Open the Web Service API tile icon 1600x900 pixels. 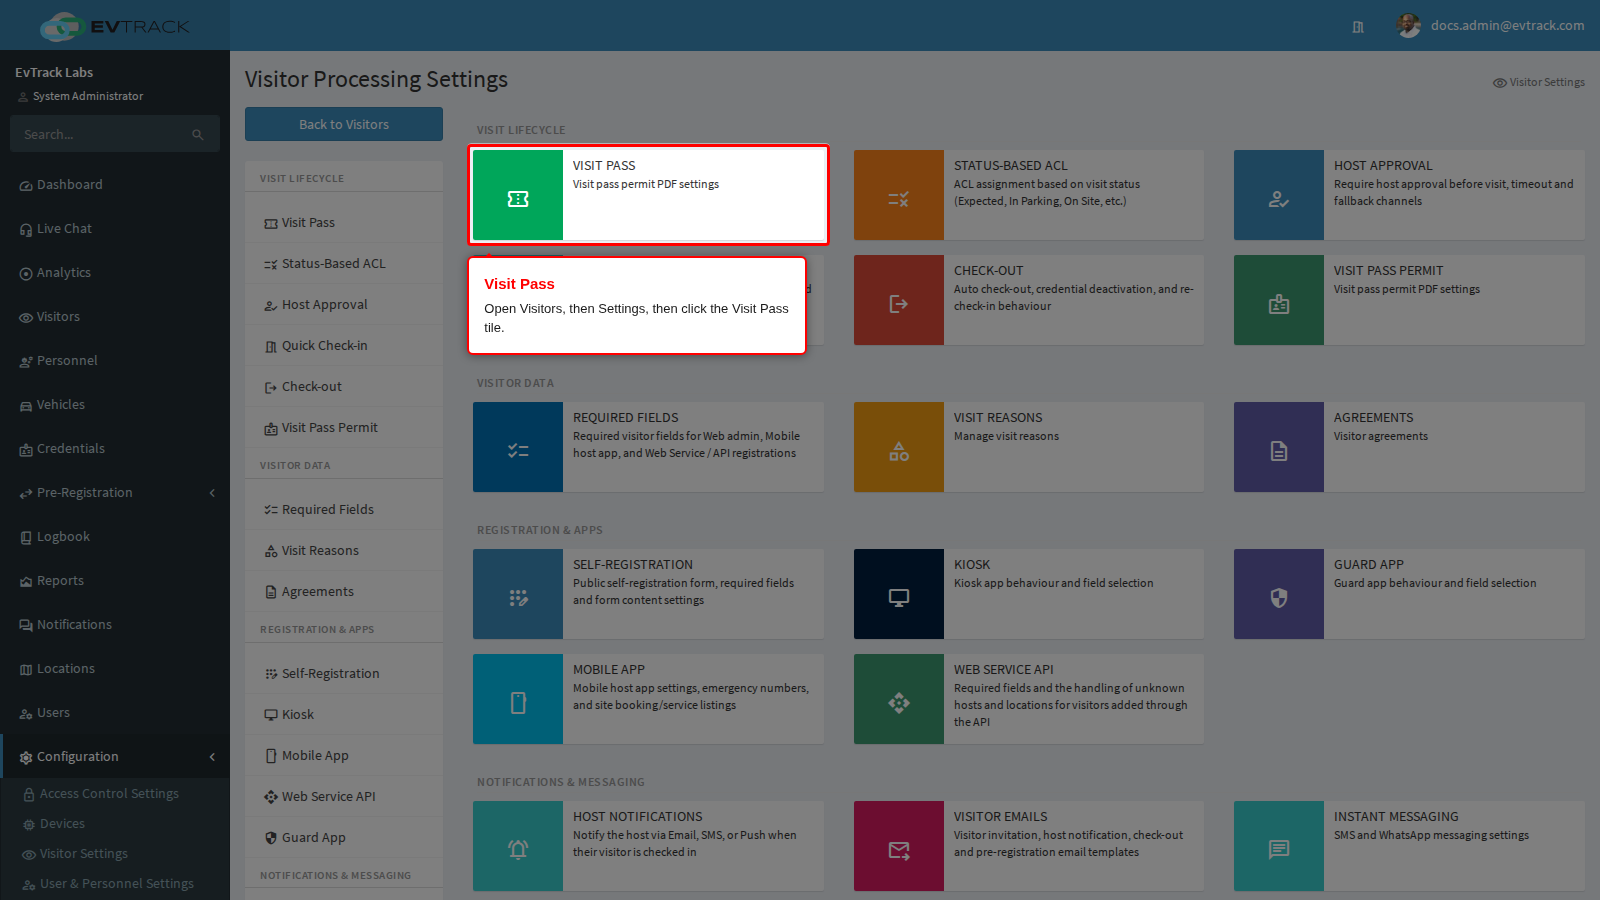(x=899, y=699)
